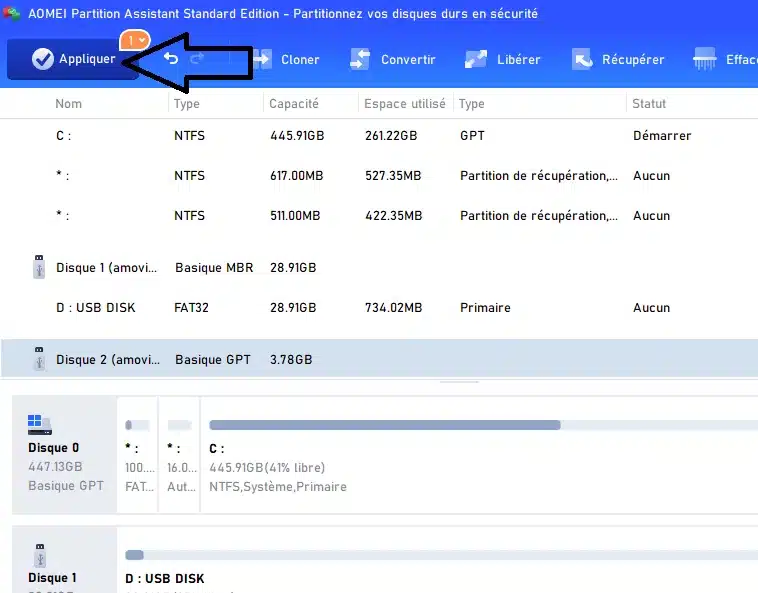Select Disque 1 (amovi...) row
This screenshot has height=593, width=758.
point(379,267)
